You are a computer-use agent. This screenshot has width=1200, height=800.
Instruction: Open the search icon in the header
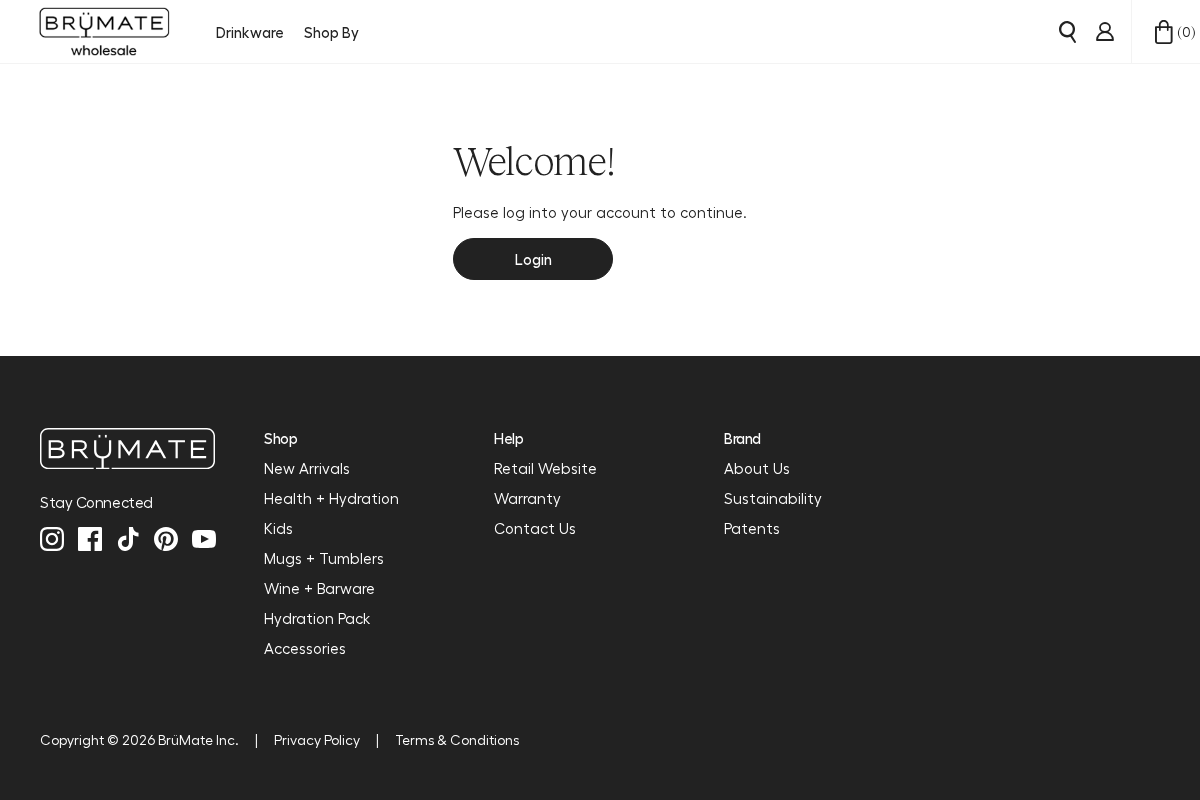[1067, 31]
